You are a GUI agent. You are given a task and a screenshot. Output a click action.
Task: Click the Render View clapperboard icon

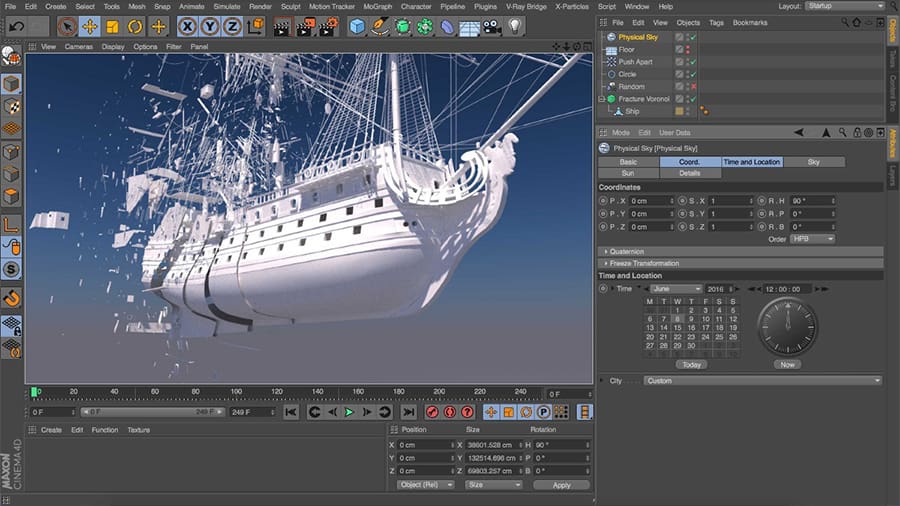pyautogui.click(x=281, y=27)
